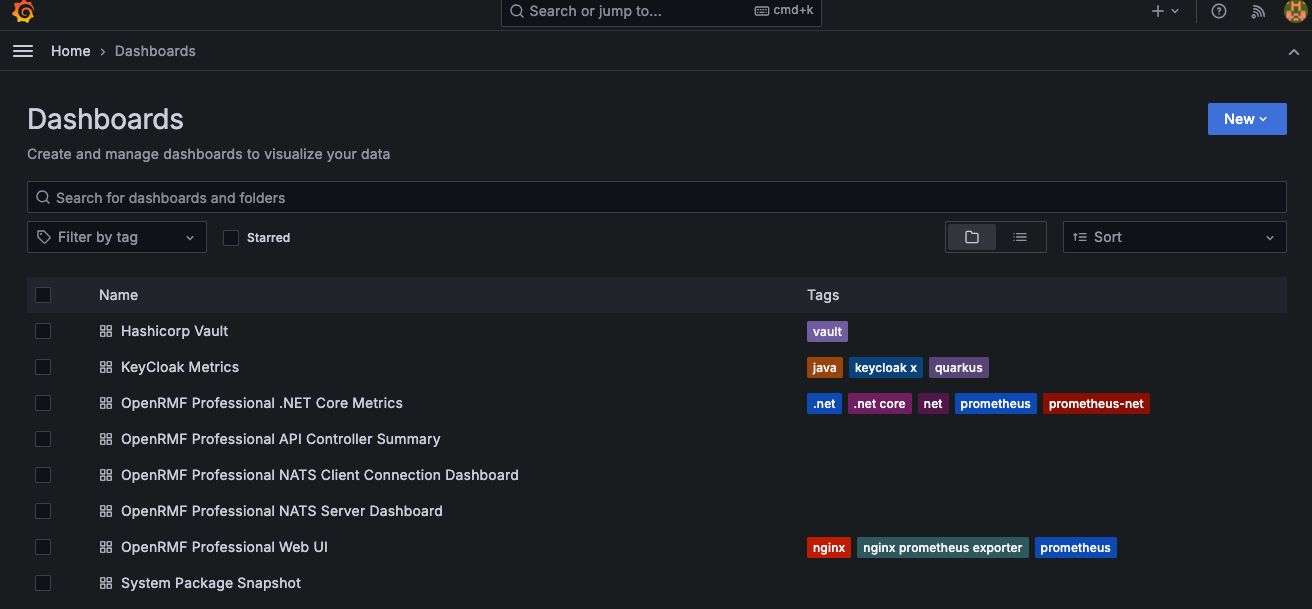The image size is (1312, 609).
Task: Check the Hashicorp Vault row checkbox
Action: pyautogui.click(x=43, y=331)
